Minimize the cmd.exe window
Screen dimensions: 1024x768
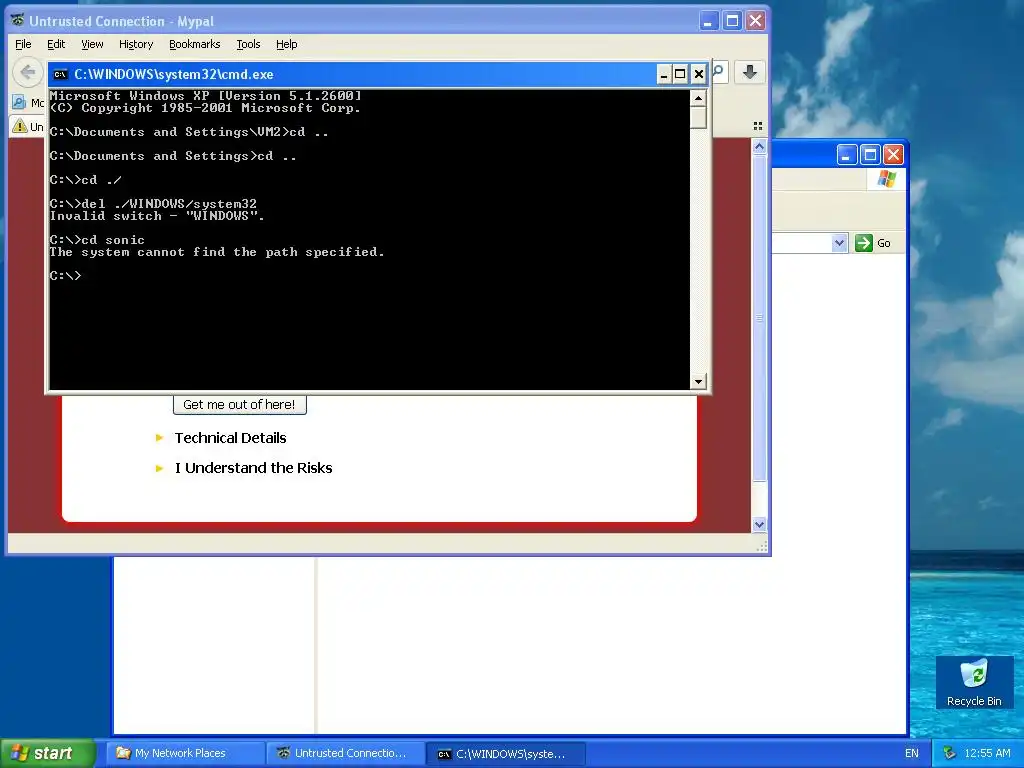[x=664, y=74]
